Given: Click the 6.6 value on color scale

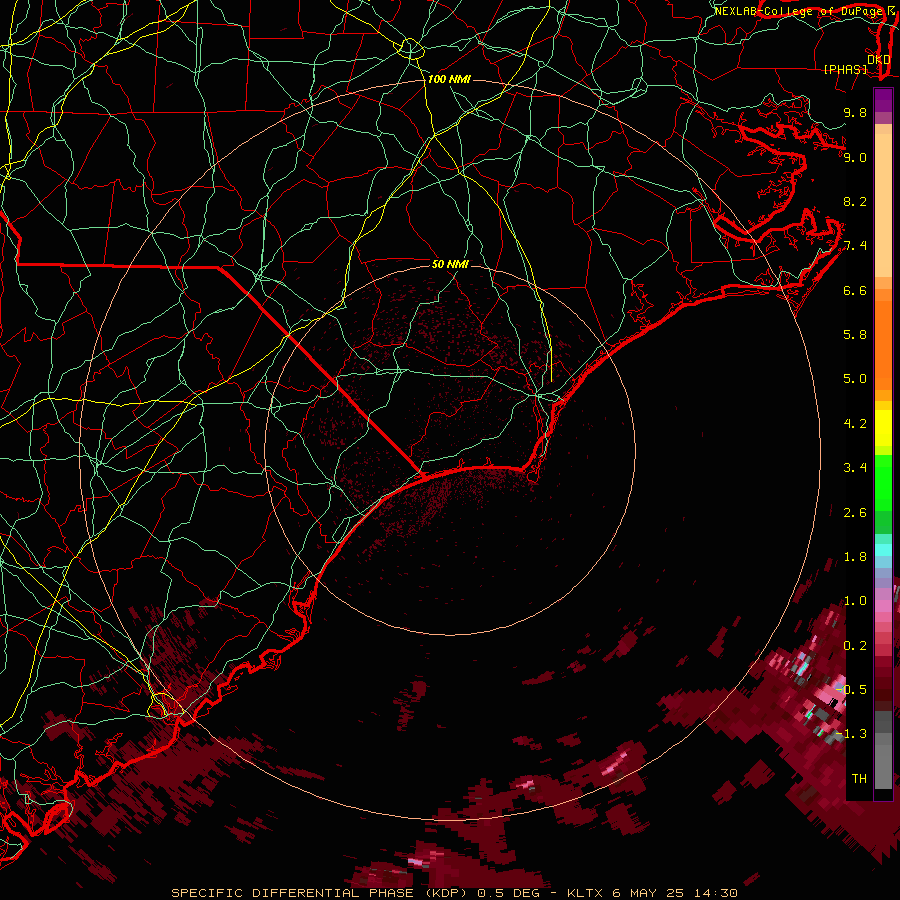Looking at the screenshot, I should click(855, 290).
